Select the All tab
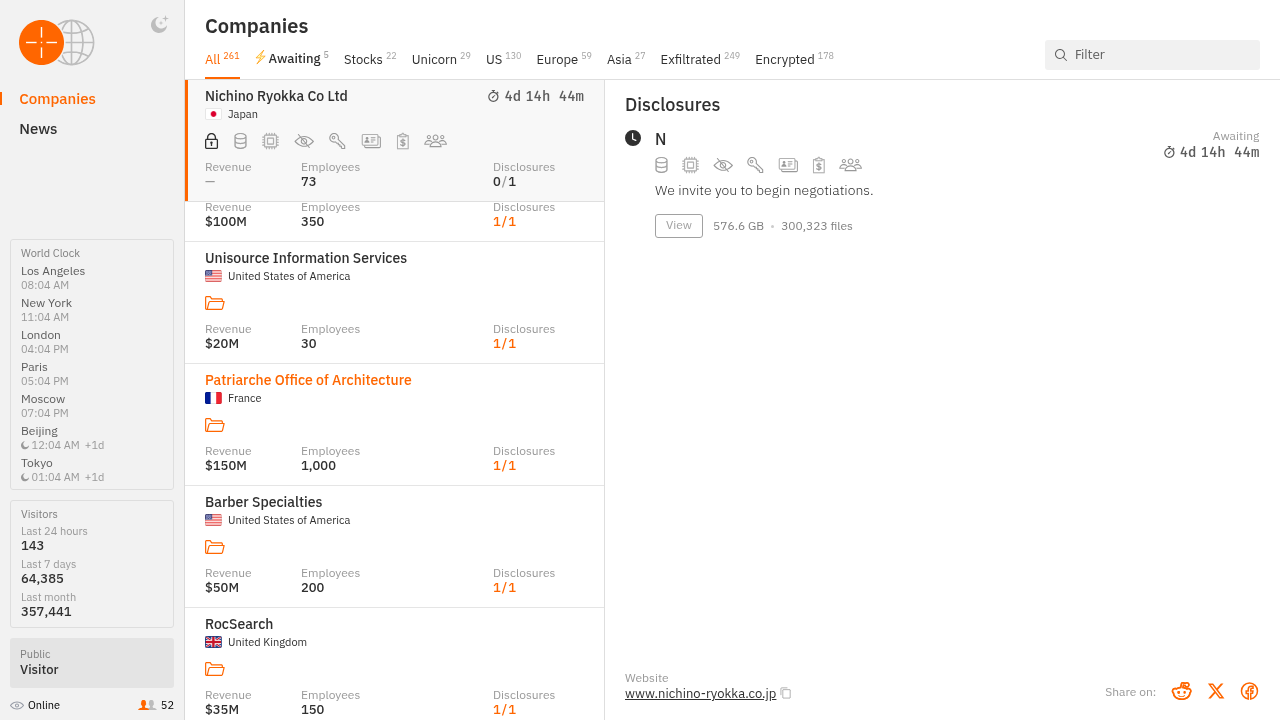The height and width of the screenshot is (720, 1280). tap(222, 58)
